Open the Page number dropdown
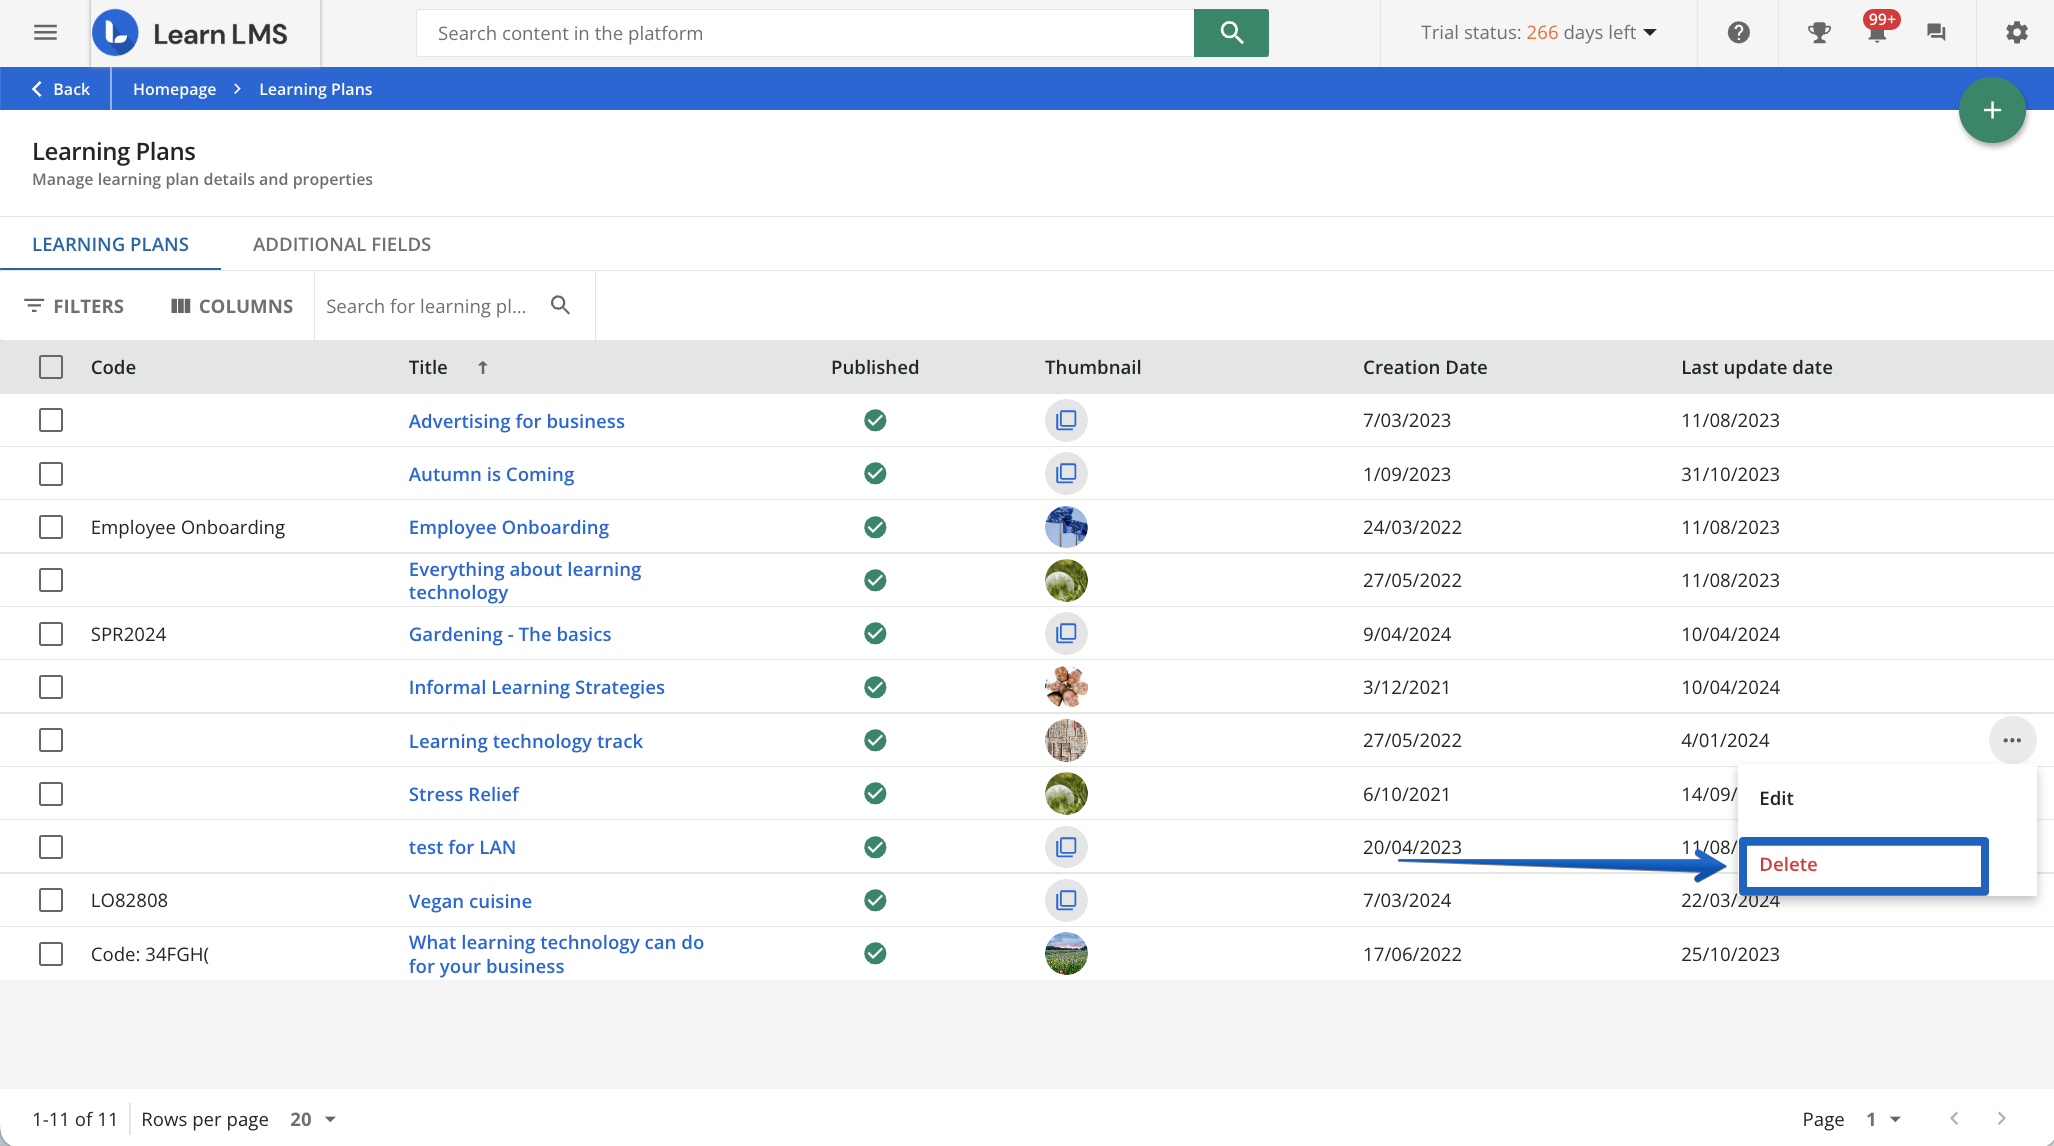This screenshot has height=1146, width=2054. click(x=1884, y=1119)
